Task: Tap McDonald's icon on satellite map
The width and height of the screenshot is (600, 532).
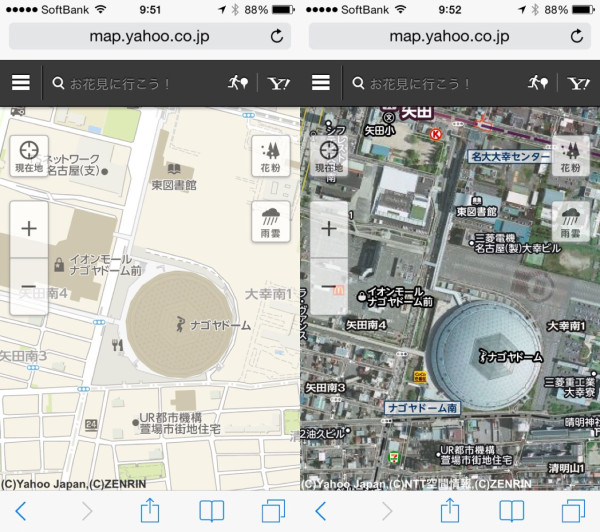Action: pos(339,290)
